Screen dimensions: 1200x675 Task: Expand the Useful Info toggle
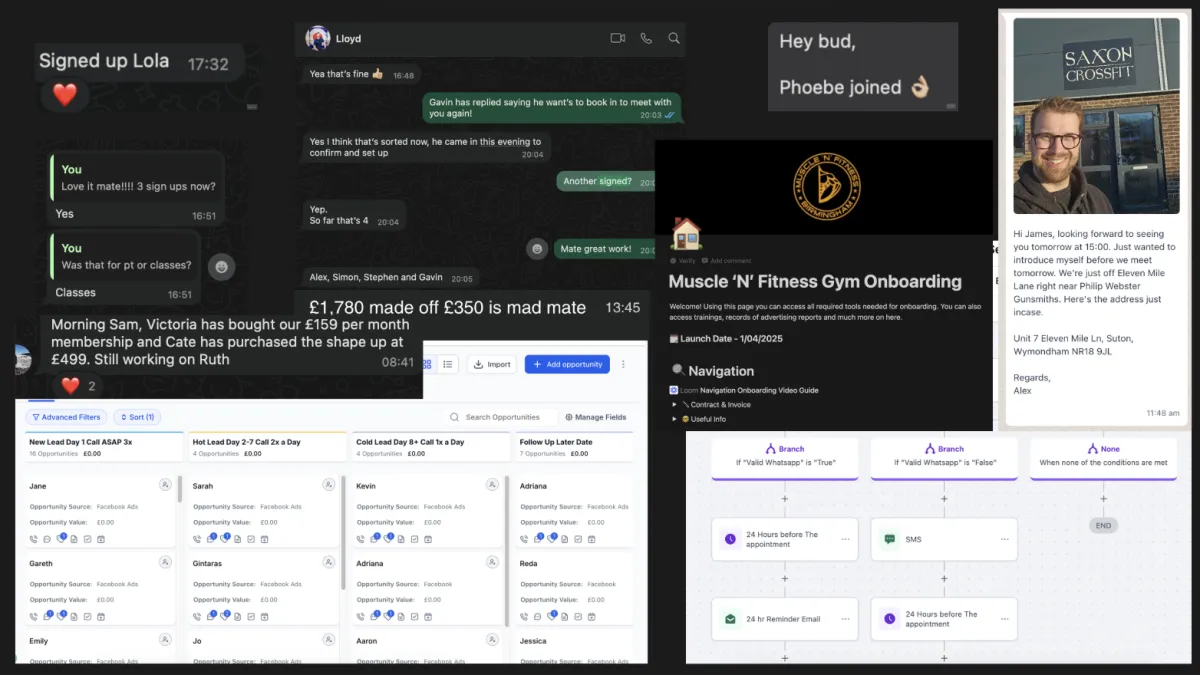674,419
